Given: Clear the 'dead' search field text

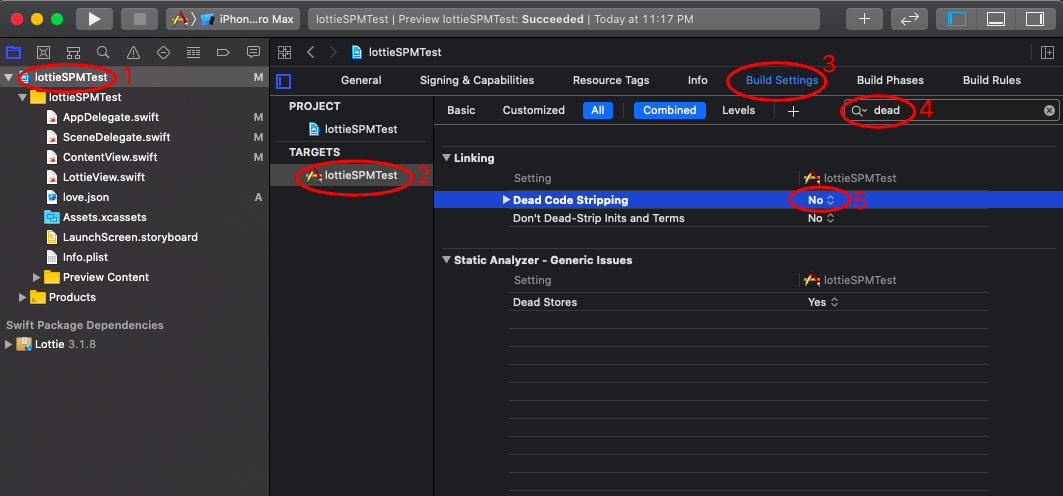Looking at the screenshot, I should click(x=1049, y=110).
